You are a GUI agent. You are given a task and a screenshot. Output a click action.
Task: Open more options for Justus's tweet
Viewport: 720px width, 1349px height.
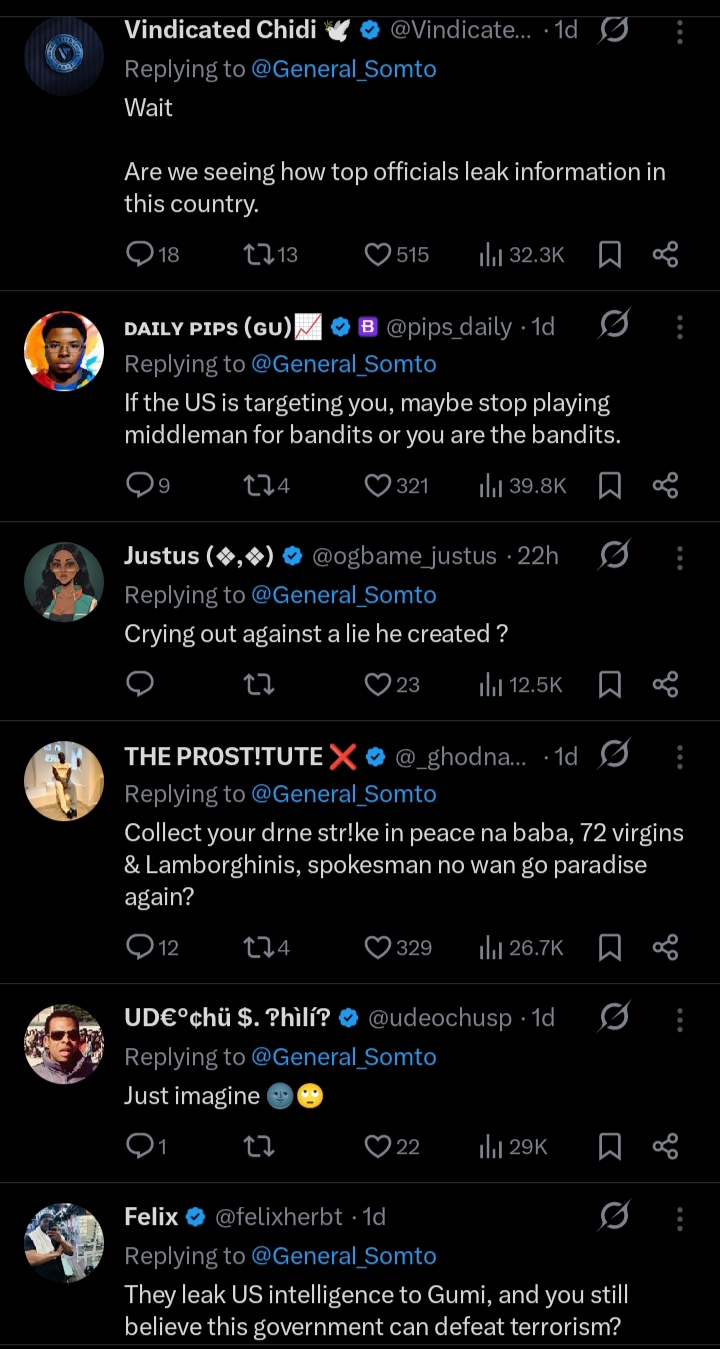coord(680,557)
